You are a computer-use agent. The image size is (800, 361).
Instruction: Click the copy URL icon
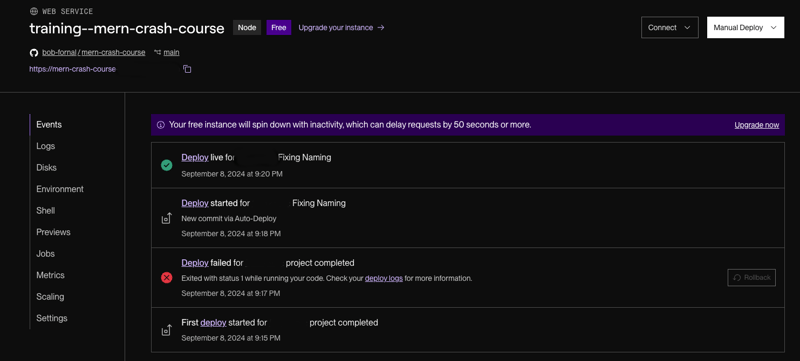(x=187, y=69)
